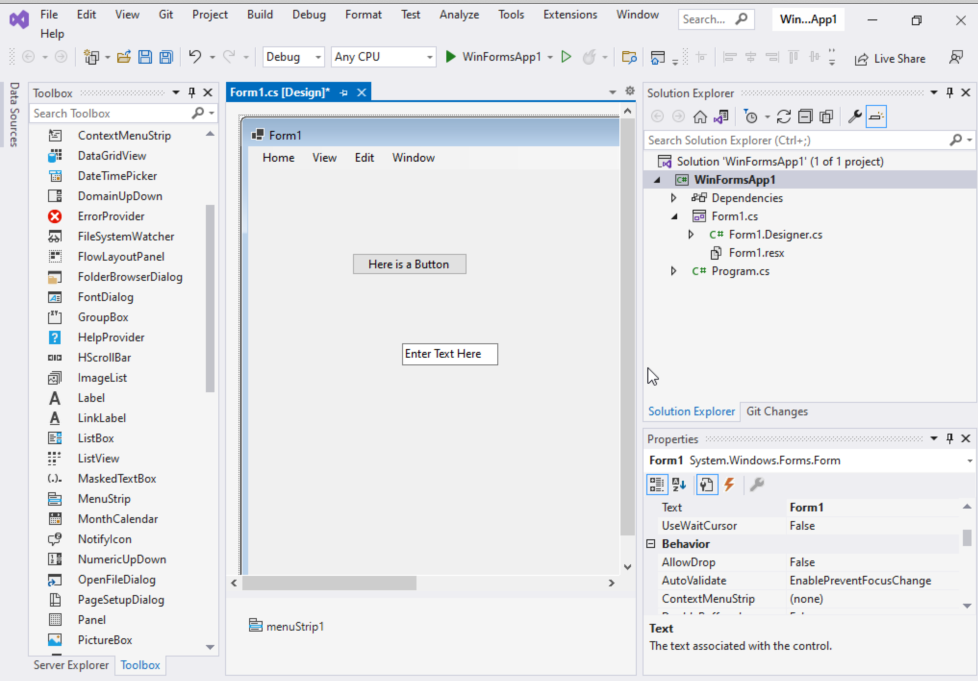Viewport: 978px width, 681px height.
Task: Show Events lightning bolt in Properties
Action: coord(729,485)
